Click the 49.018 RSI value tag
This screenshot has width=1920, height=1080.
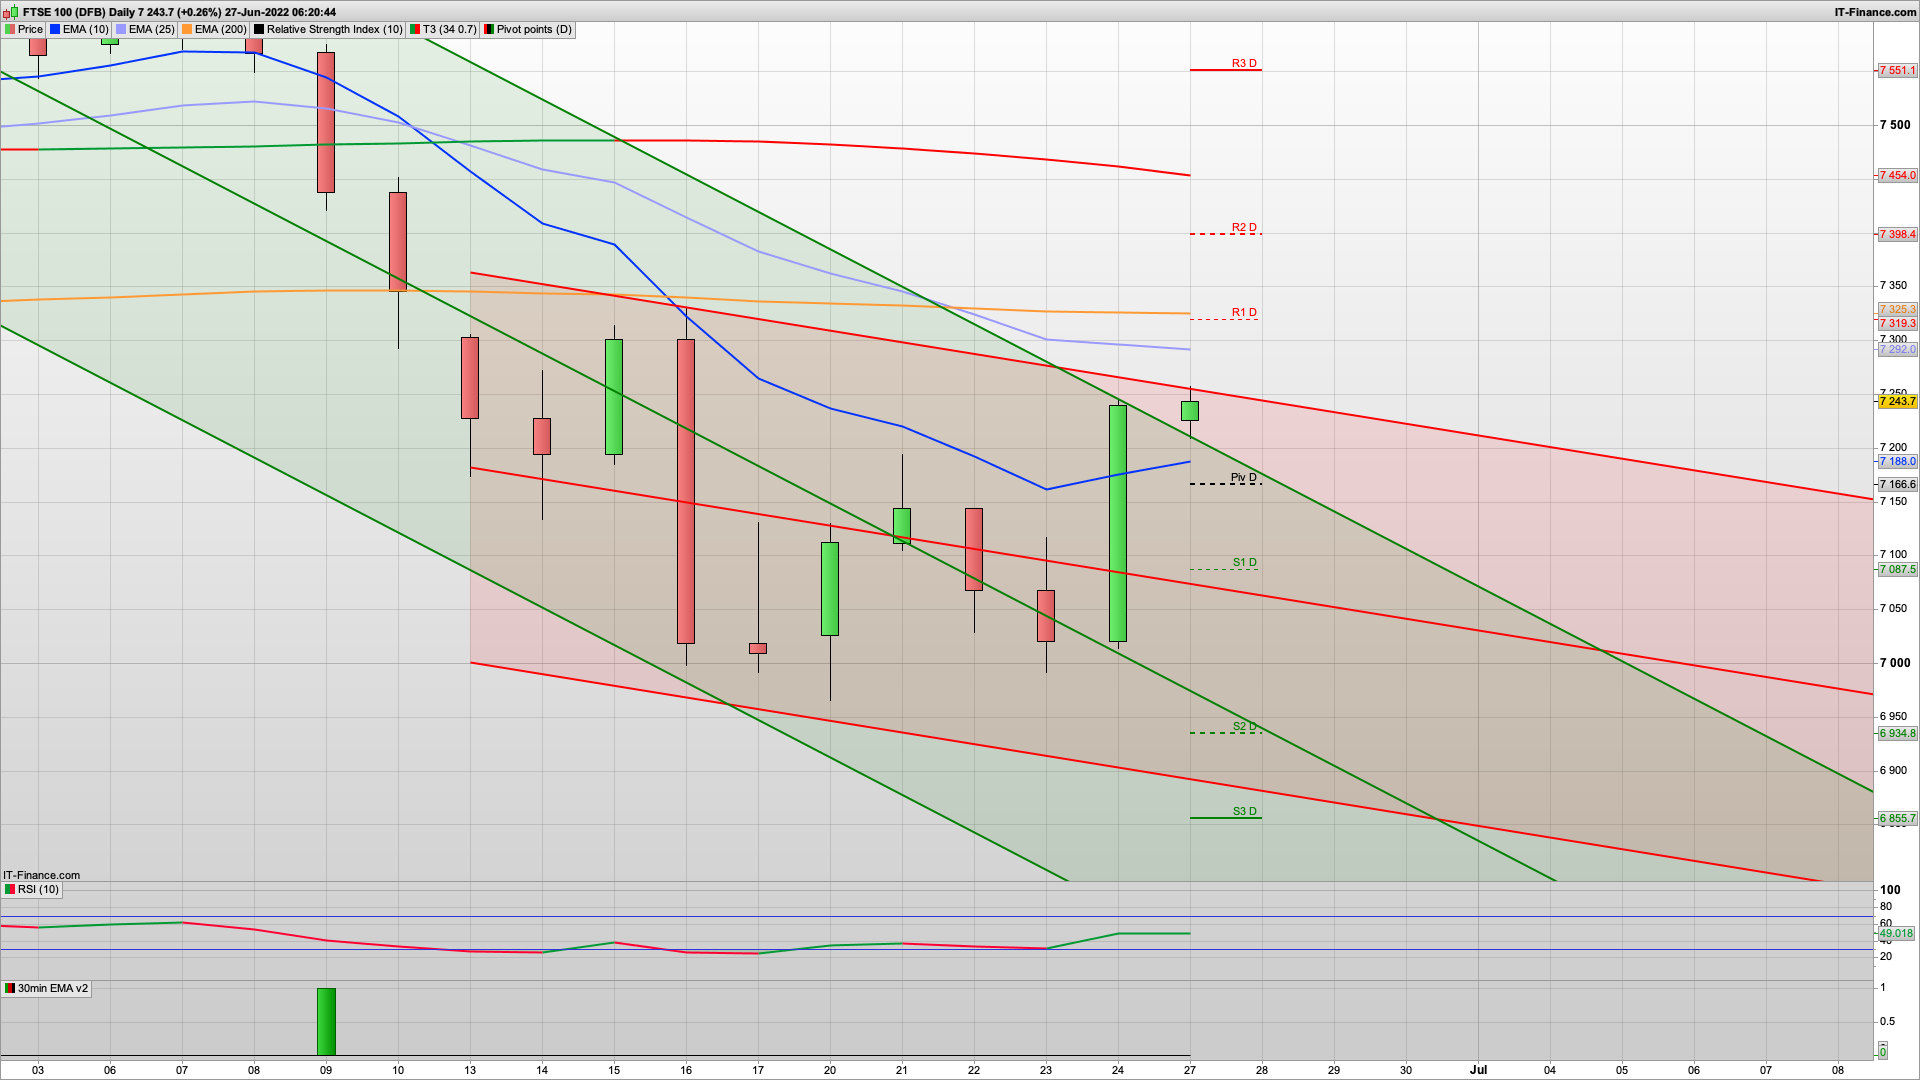(x=1896, y=934)
